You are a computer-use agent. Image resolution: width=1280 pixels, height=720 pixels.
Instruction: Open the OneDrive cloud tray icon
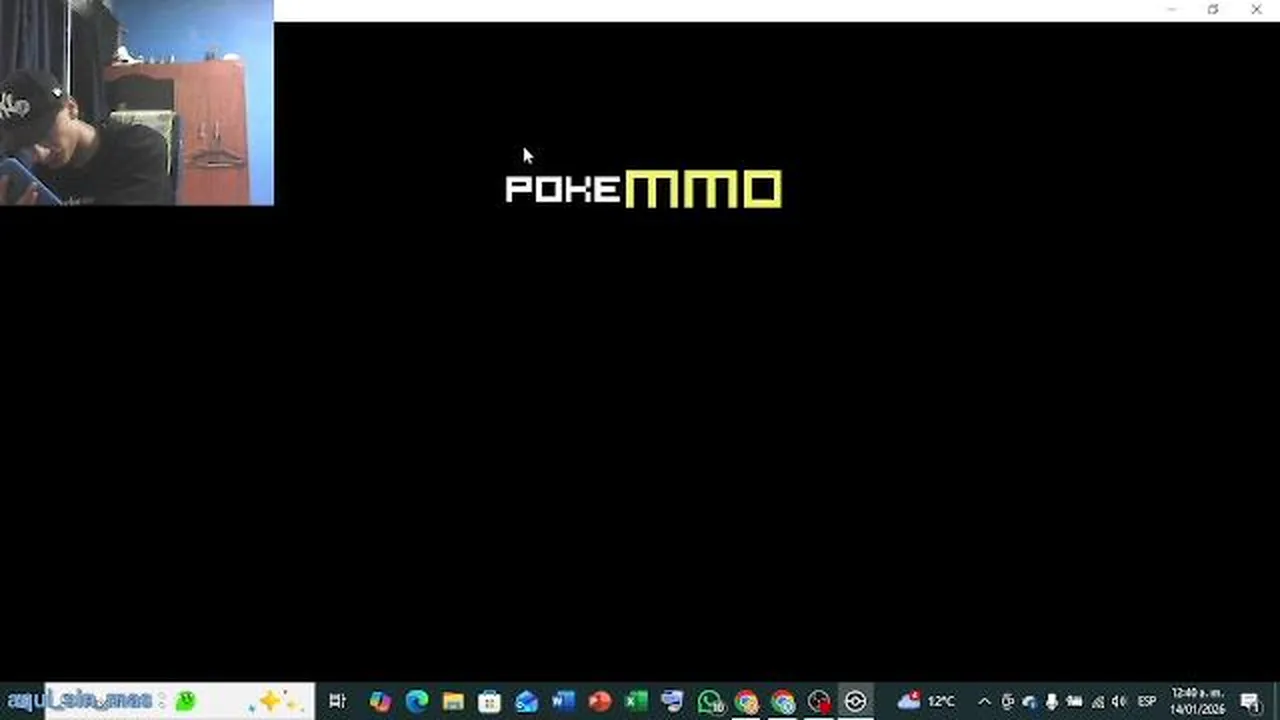(x=1030, y=702)
